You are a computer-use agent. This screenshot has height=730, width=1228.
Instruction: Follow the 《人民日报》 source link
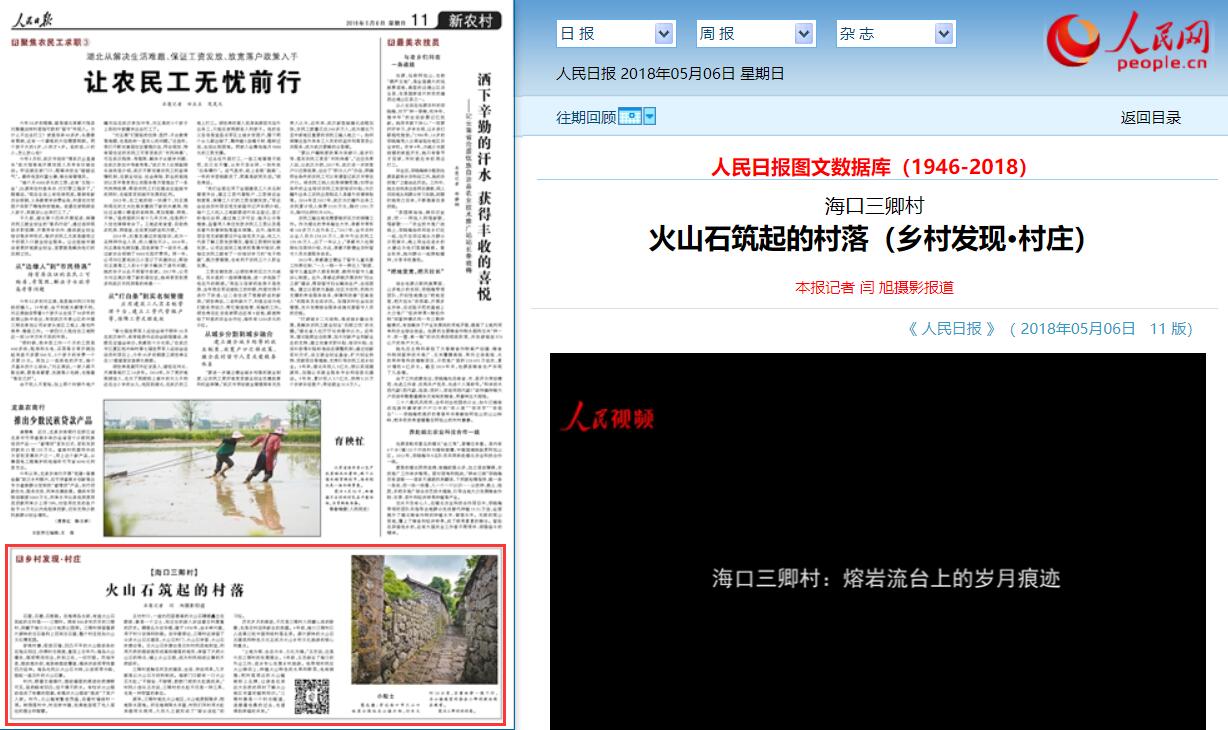click(951, 329)
